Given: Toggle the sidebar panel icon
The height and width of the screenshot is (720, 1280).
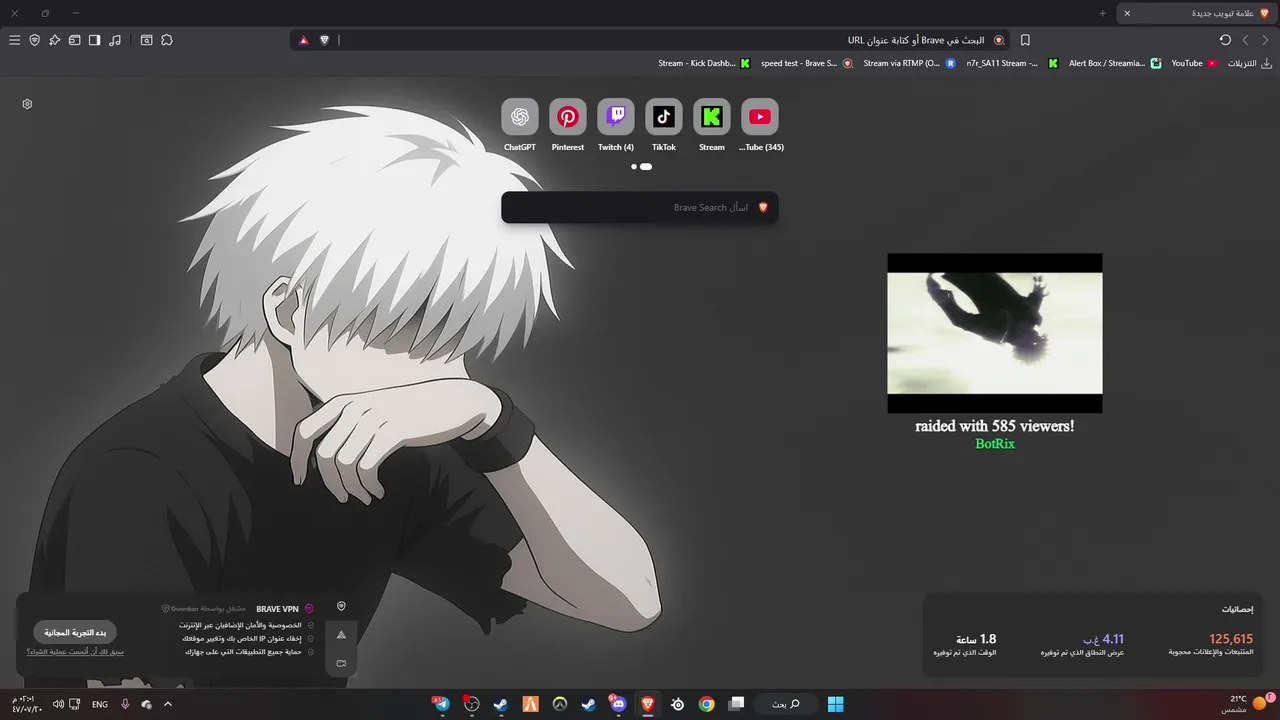Looking at the screenshot, I should (x=94, y=40).
